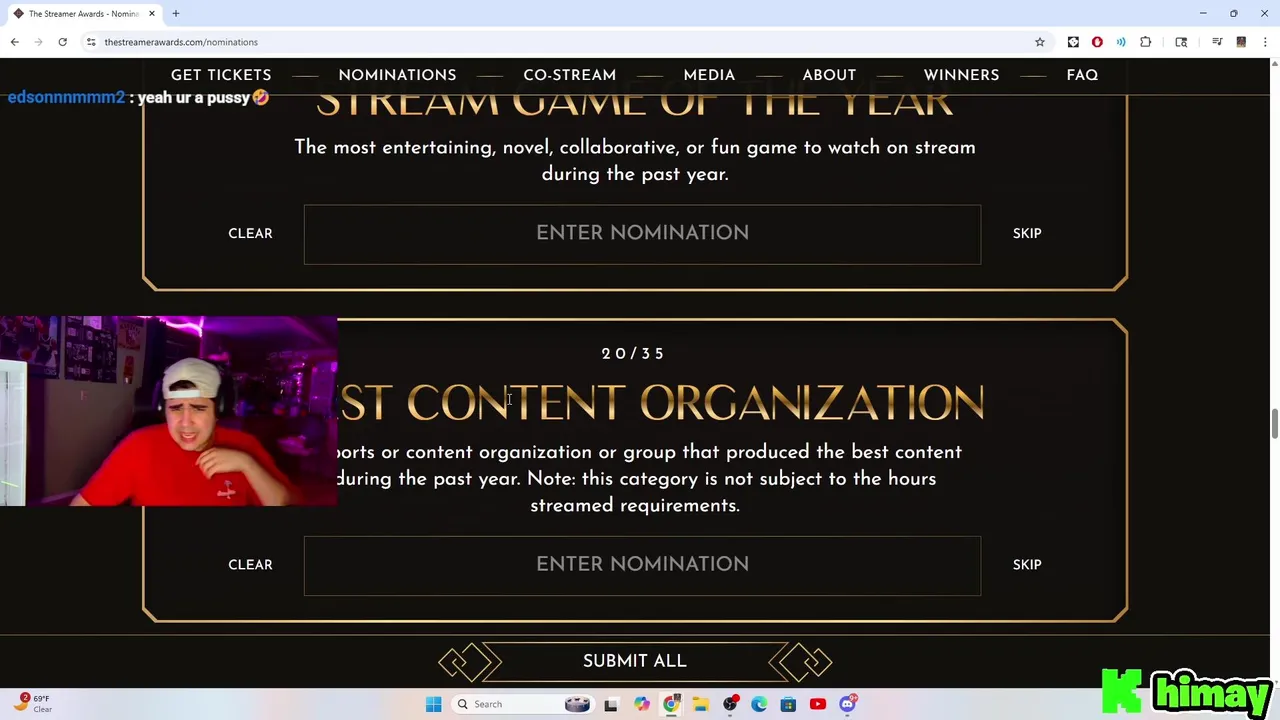Open the MEDIA nav page
Viewport: 1280px width, 720px height.
pyautogui.click(x=709, y=75)
